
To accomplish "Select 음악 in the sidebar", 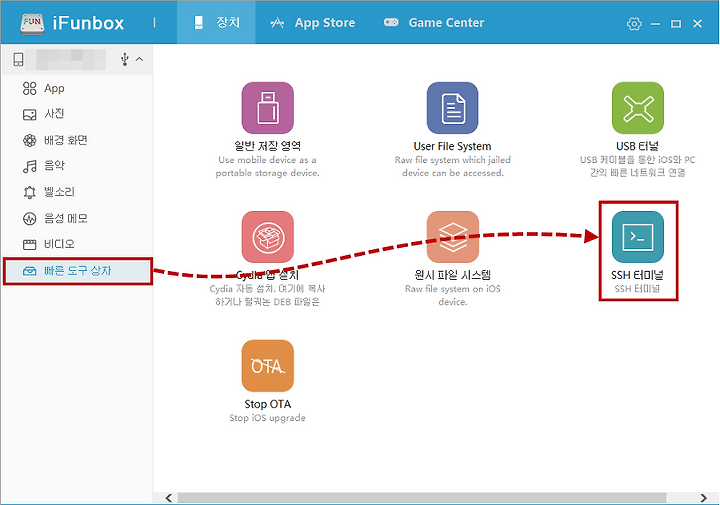I will pyautogui.click(x=77, y=166).
